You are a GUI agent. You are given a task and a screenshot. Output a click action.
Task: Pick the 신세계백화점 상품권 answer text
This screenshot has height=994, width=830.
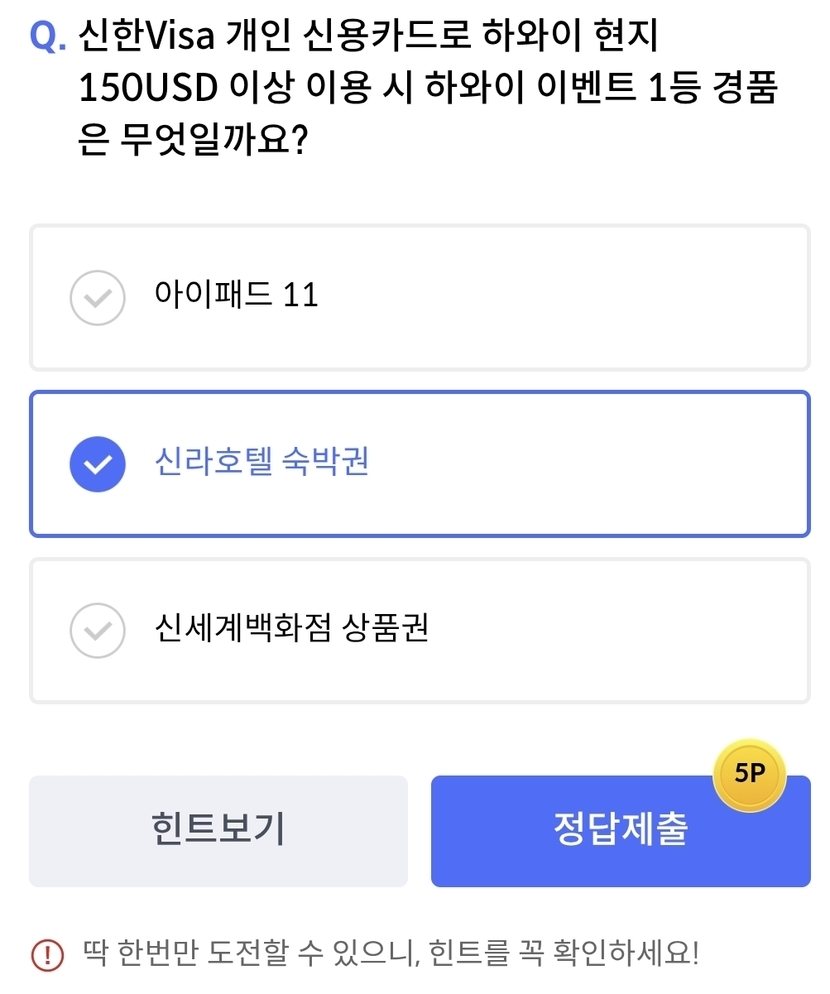[x=292, y=629]
